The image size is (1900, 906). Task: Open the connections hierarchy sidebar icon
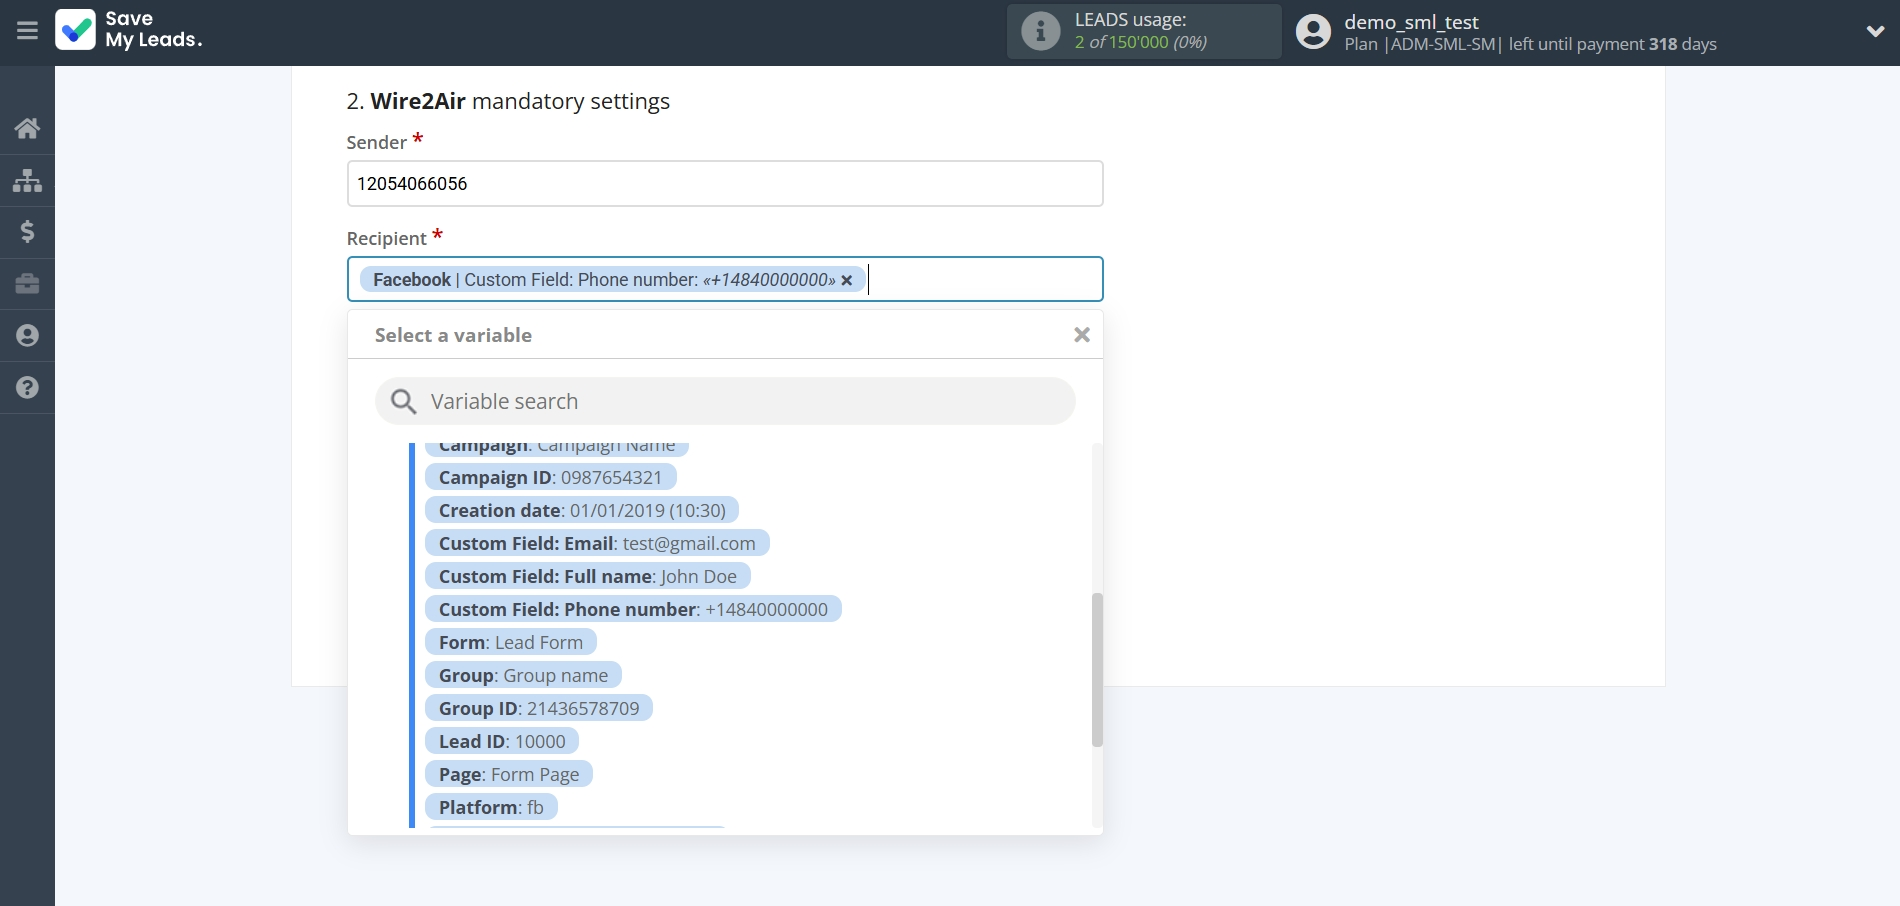27,180
